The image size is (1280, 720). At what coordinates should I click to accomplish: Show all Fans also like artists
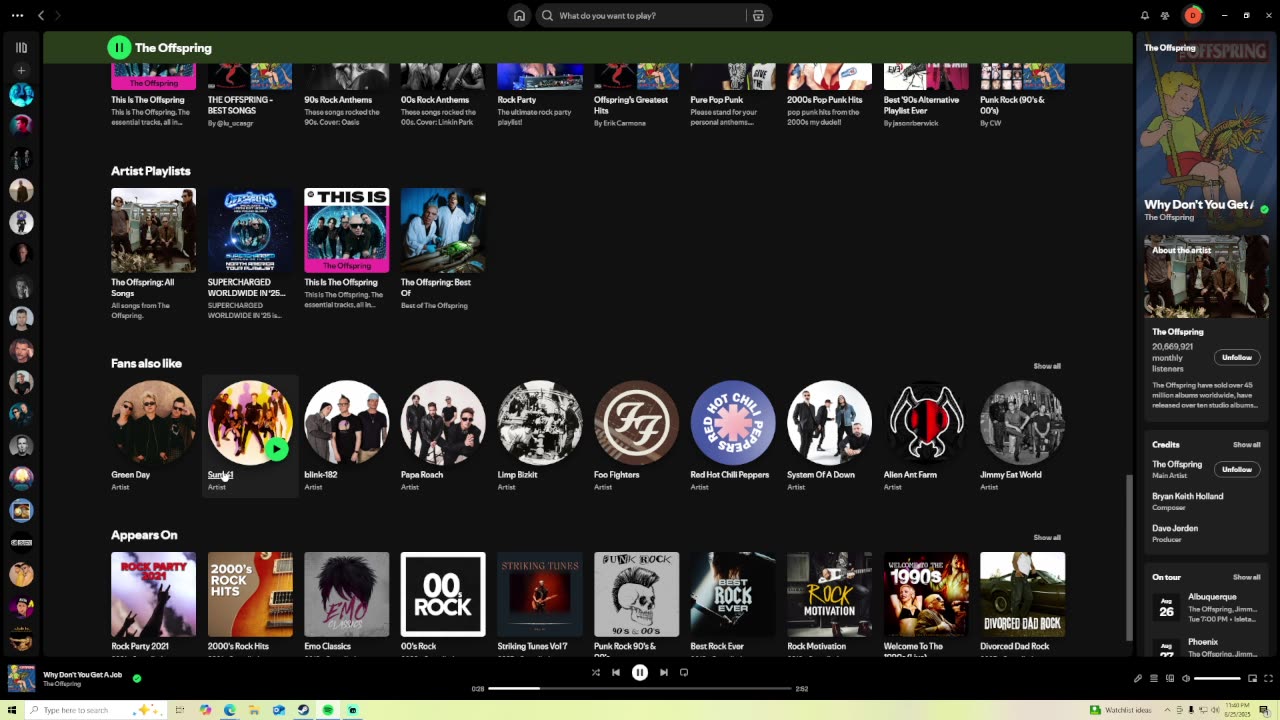coord(1047,366)
